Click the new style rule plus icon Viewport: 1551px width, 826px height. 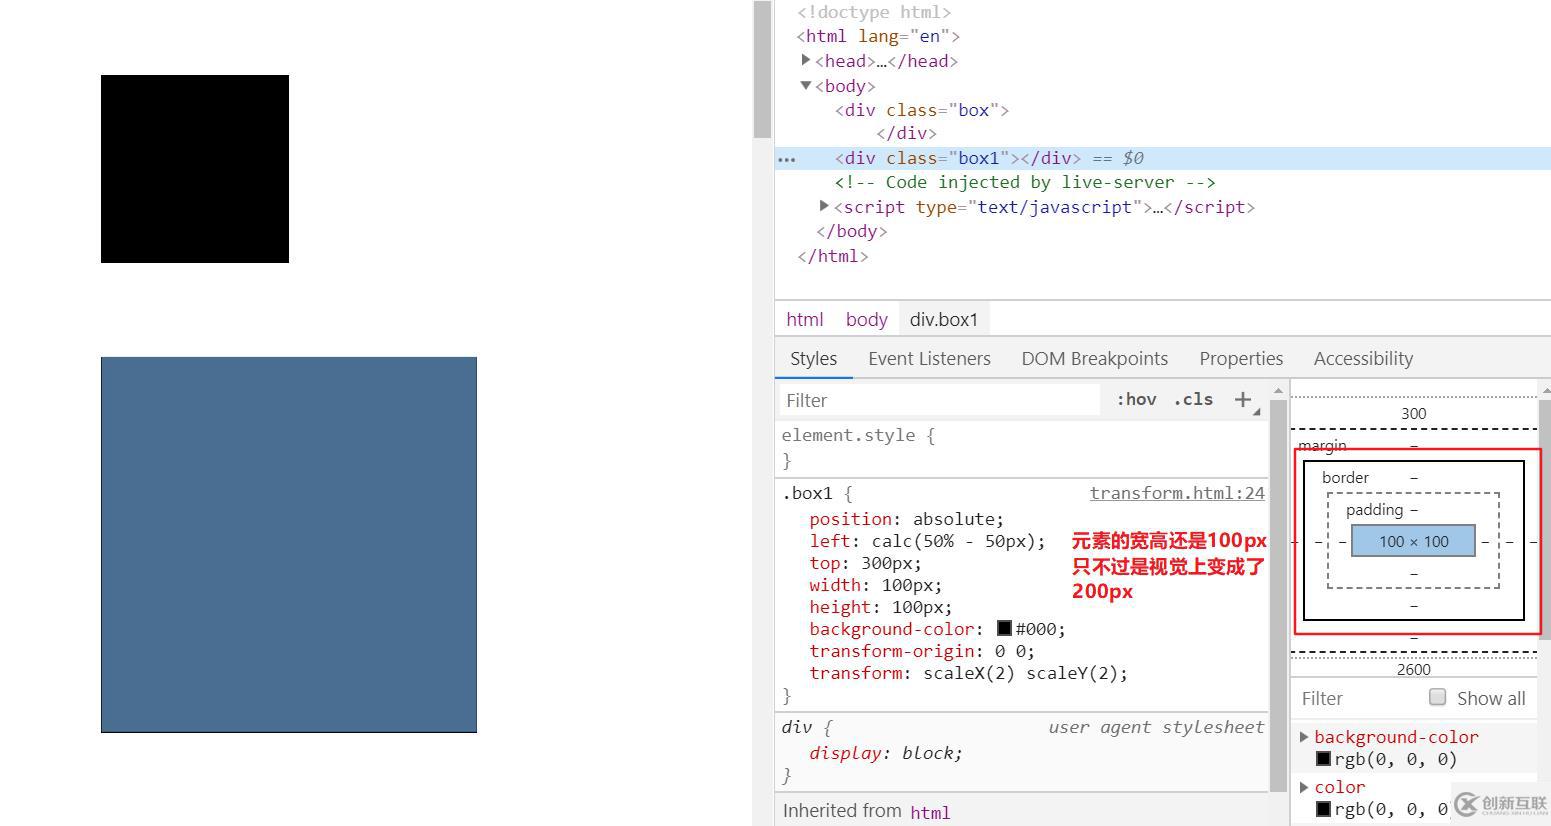point(1242,399)
